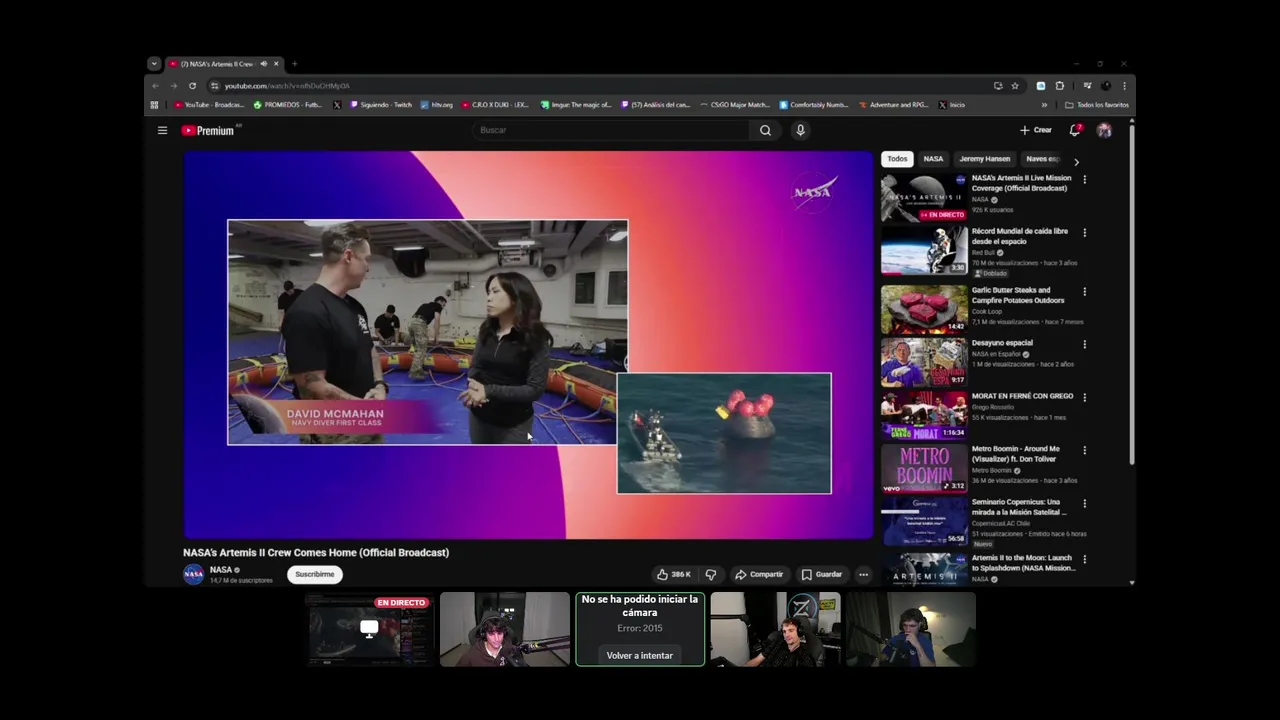
Task: Open the YouTube hamburger guide menu
Action: pyautogui.click(x=162, y=130)
